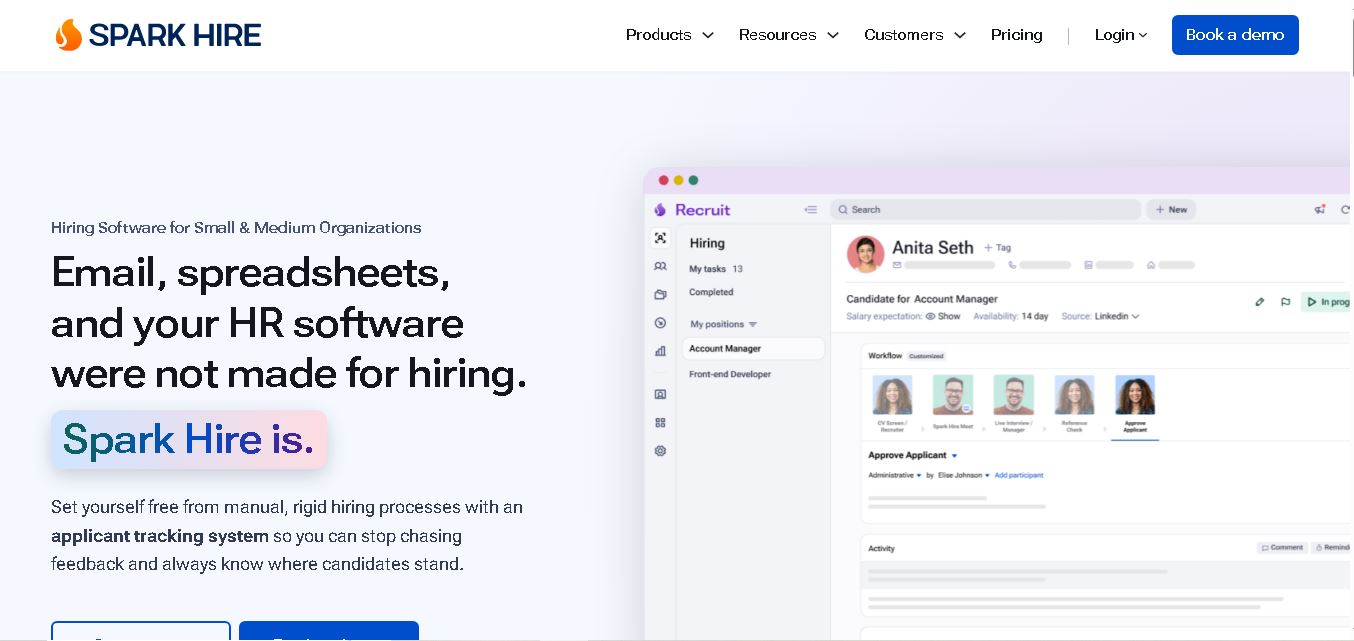The height and width of the screenshot is (641, 1354).
Task: Click the Customized workflow badge
Action: [926, 356]
